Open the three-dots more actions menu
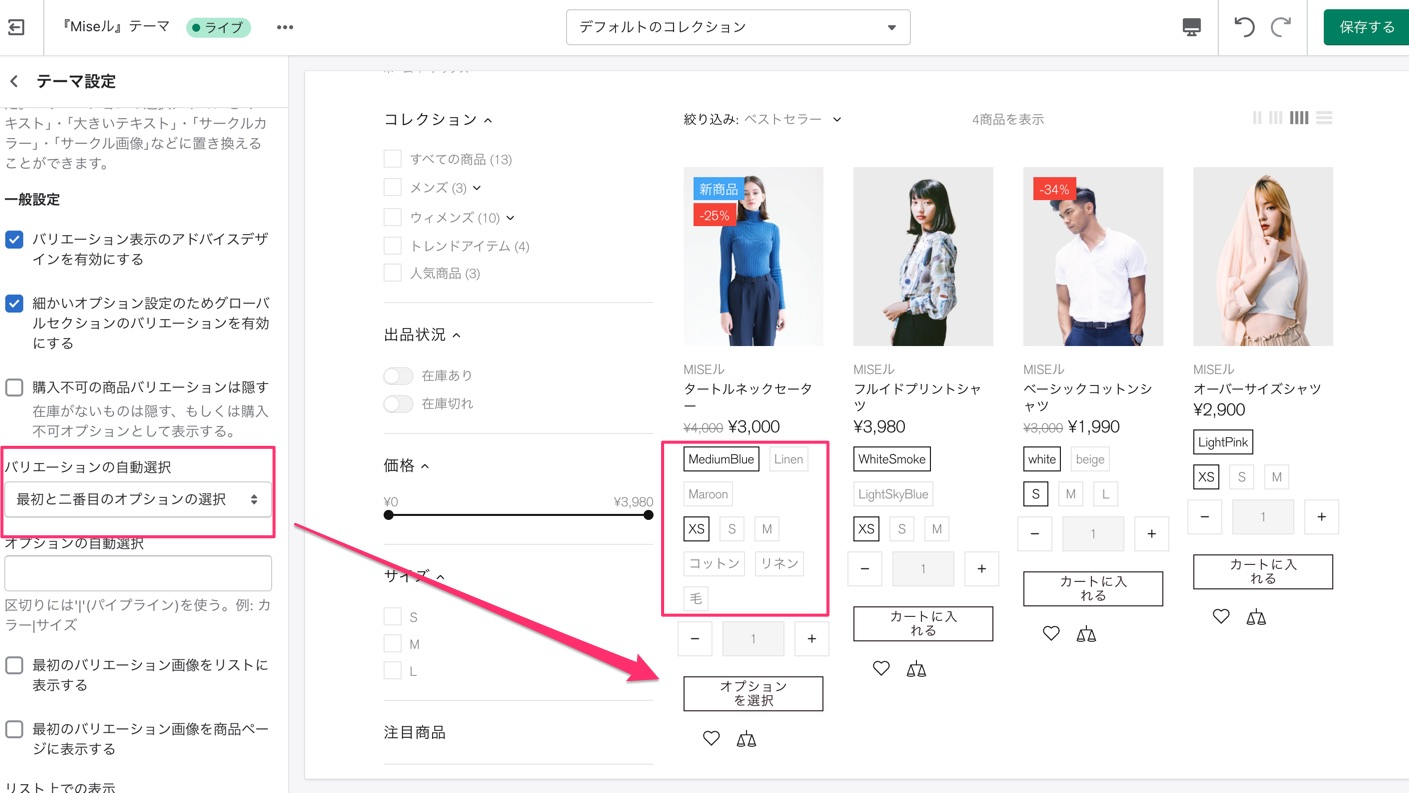 click(x=285, y=27)
